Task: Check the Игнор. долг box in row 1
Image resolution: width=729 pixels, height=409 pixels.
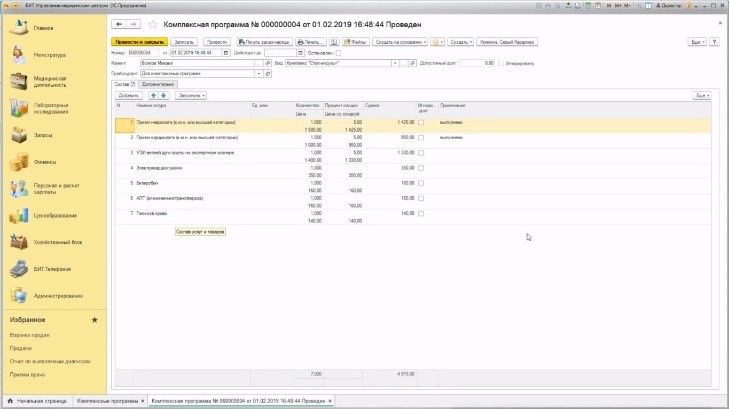Action: [421, 123]
